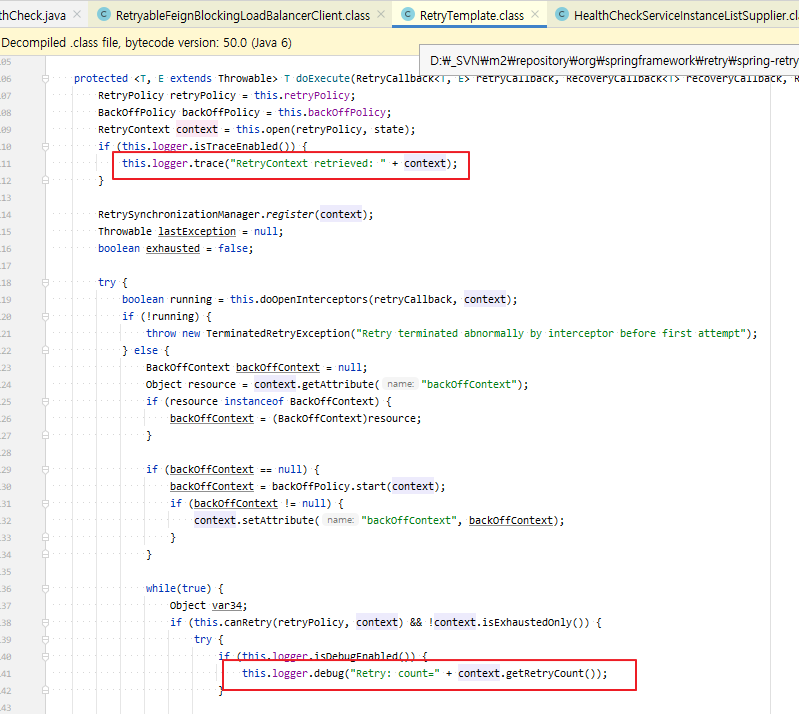799x714 pixels.
Task: Click 'name:' hint on the getAttribute line
Action: coord(400,384)
